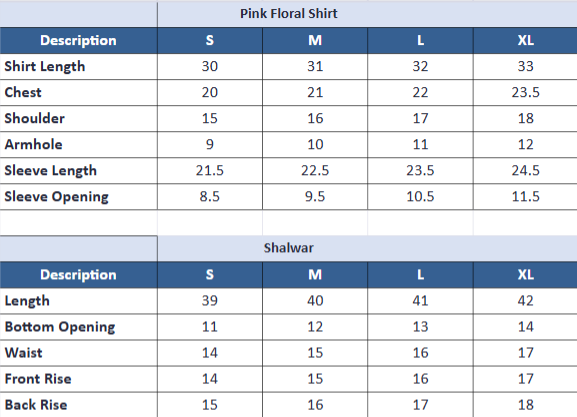Click the Shalwar table title cell
Viewport: 577px width, 417px height.
[x=367, y=248]
